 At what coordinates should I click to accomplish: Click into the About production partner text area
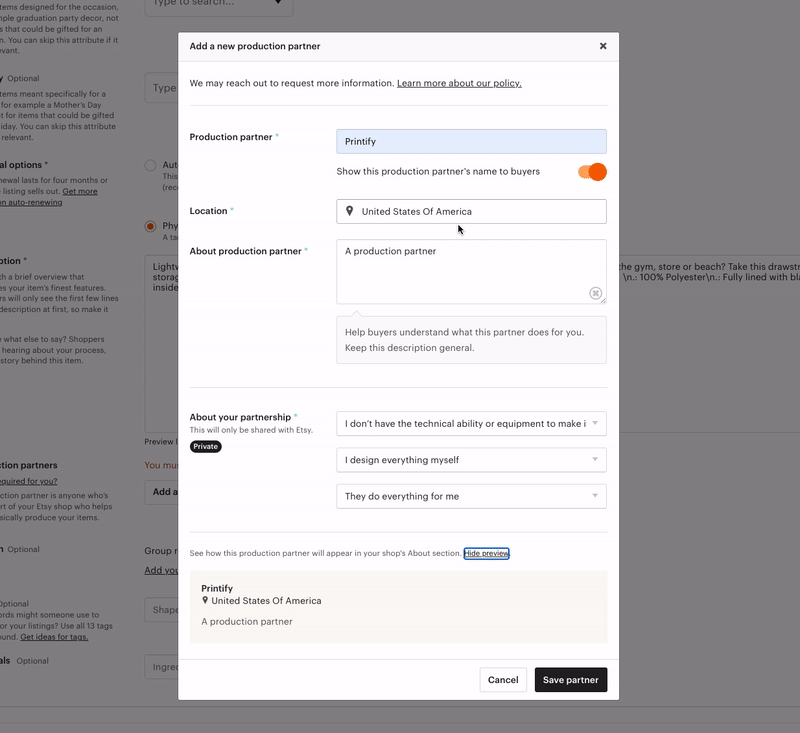tap(465, 270)
